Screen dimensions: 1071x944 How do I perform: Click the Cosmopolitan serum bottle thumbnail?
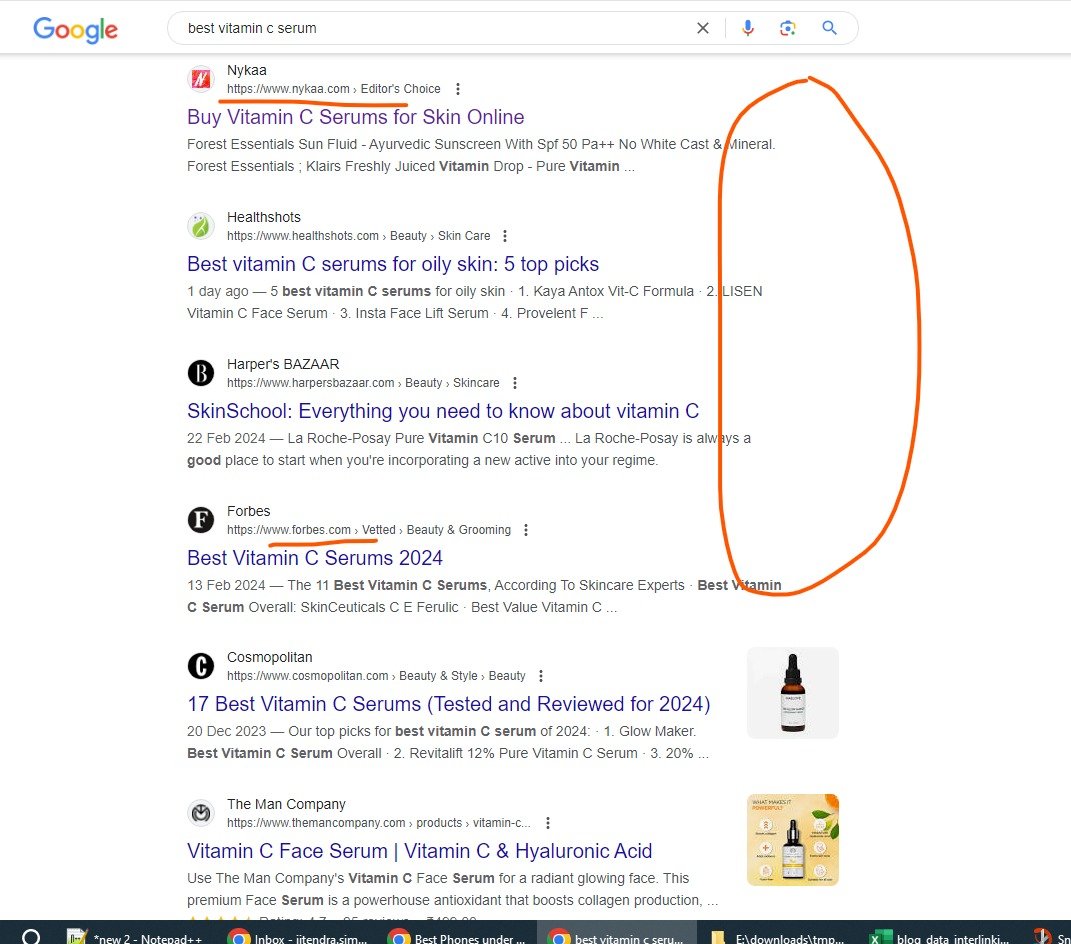[792, 693]
